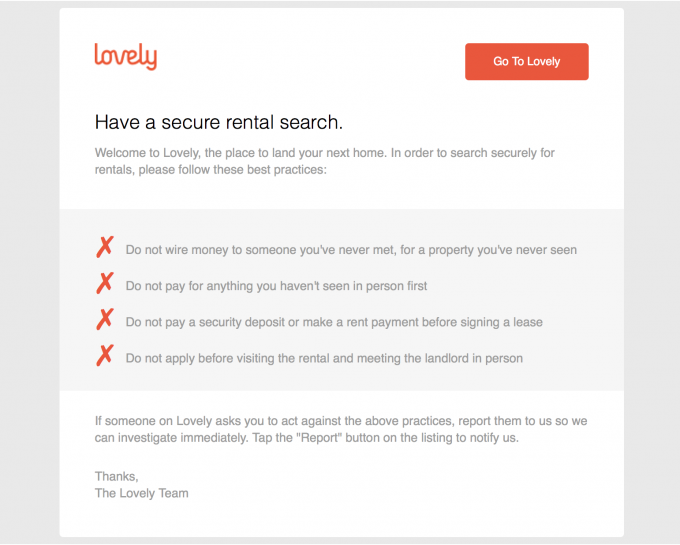Click 'The Lovely Team' signature
The height and width of the screenshot is (545, 680).
[x=141, y=493]
